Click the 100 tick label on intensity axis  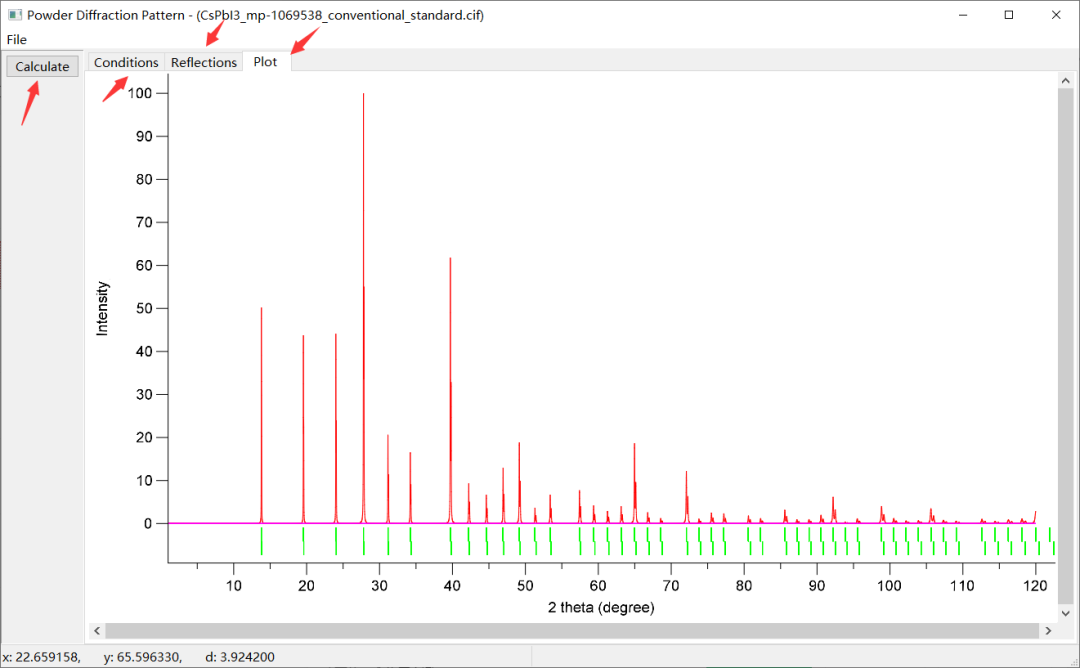[140, 93]
